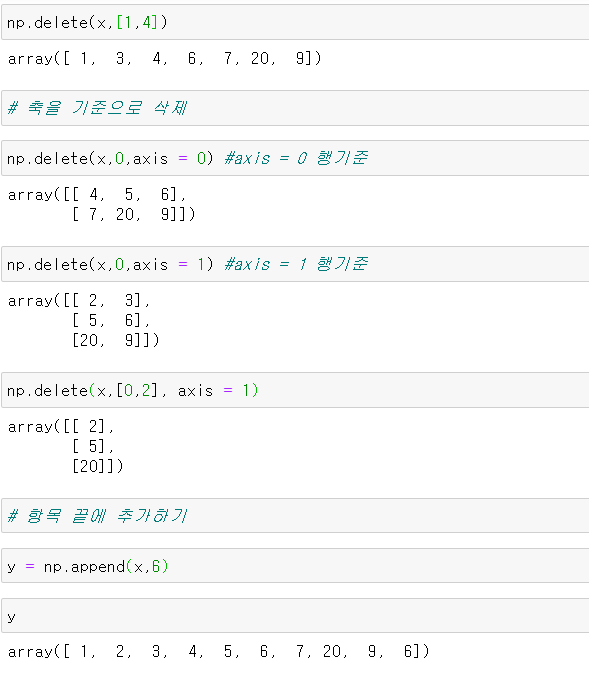Select output array([ 1, 3, 4, 6, 7, 20, 9])
This screenshot has width=589, height=678.
pyautogui.click(x=164, y=58)
